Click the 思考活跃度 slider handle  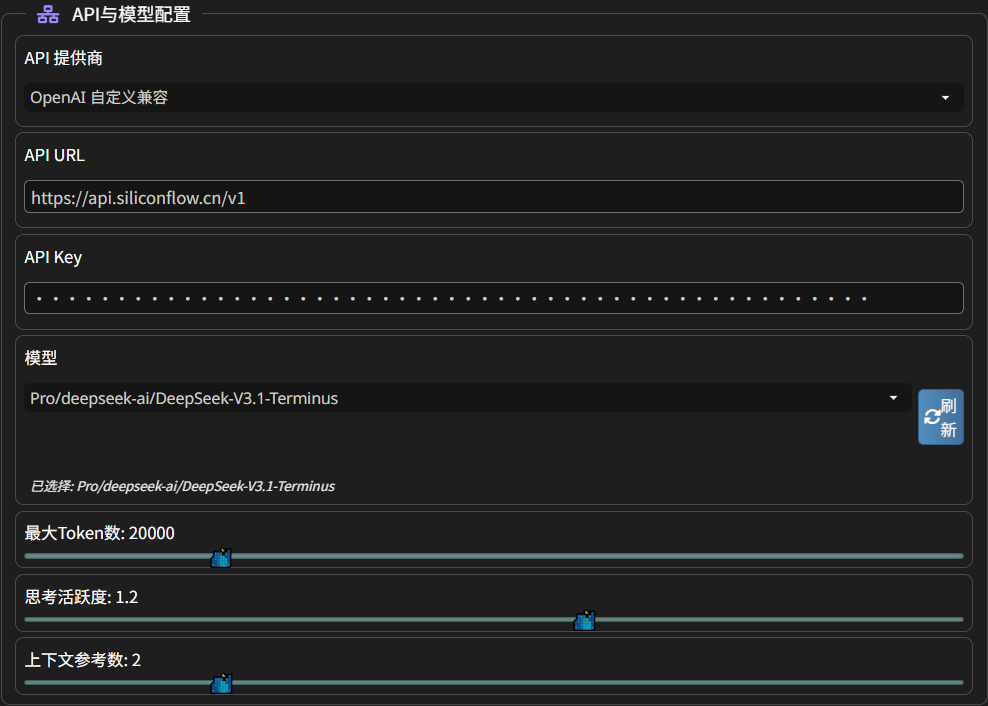584,621
